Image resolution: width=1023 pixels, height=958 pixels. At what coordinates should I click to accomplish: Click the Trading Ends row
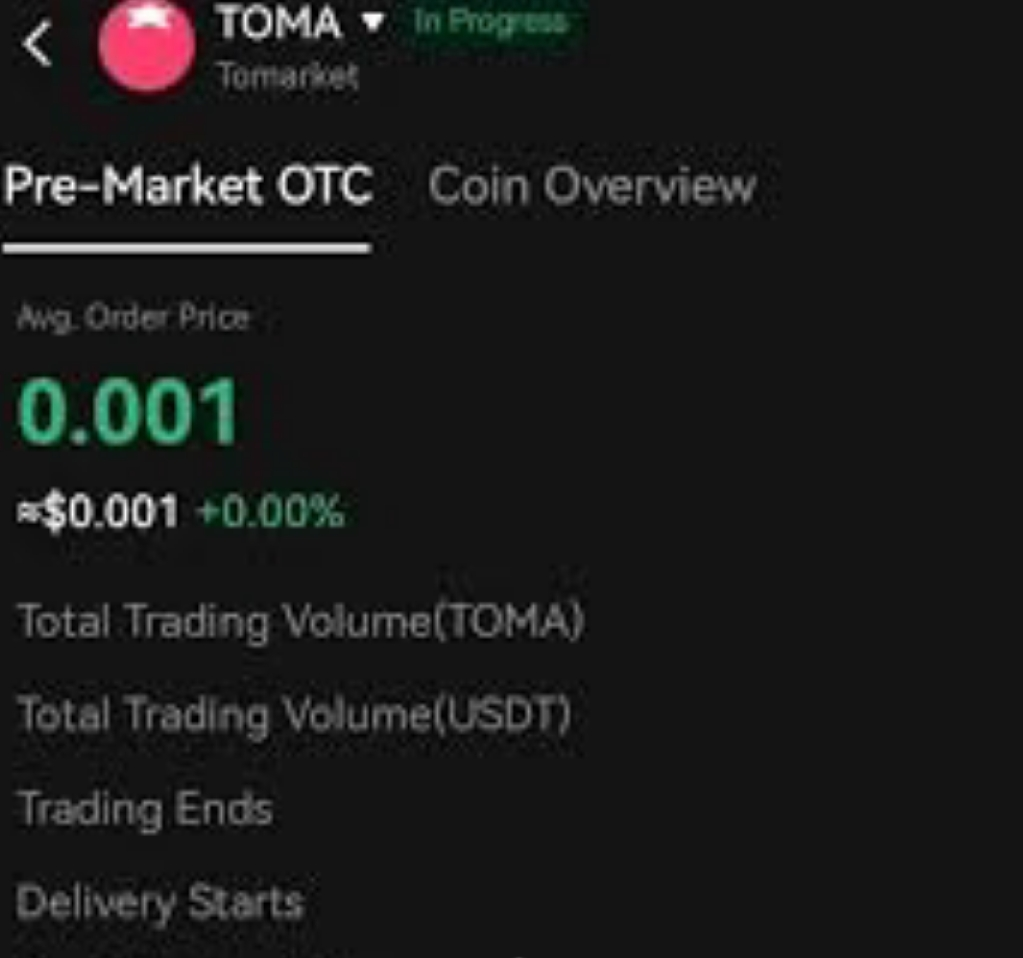[x=145, y=809]
